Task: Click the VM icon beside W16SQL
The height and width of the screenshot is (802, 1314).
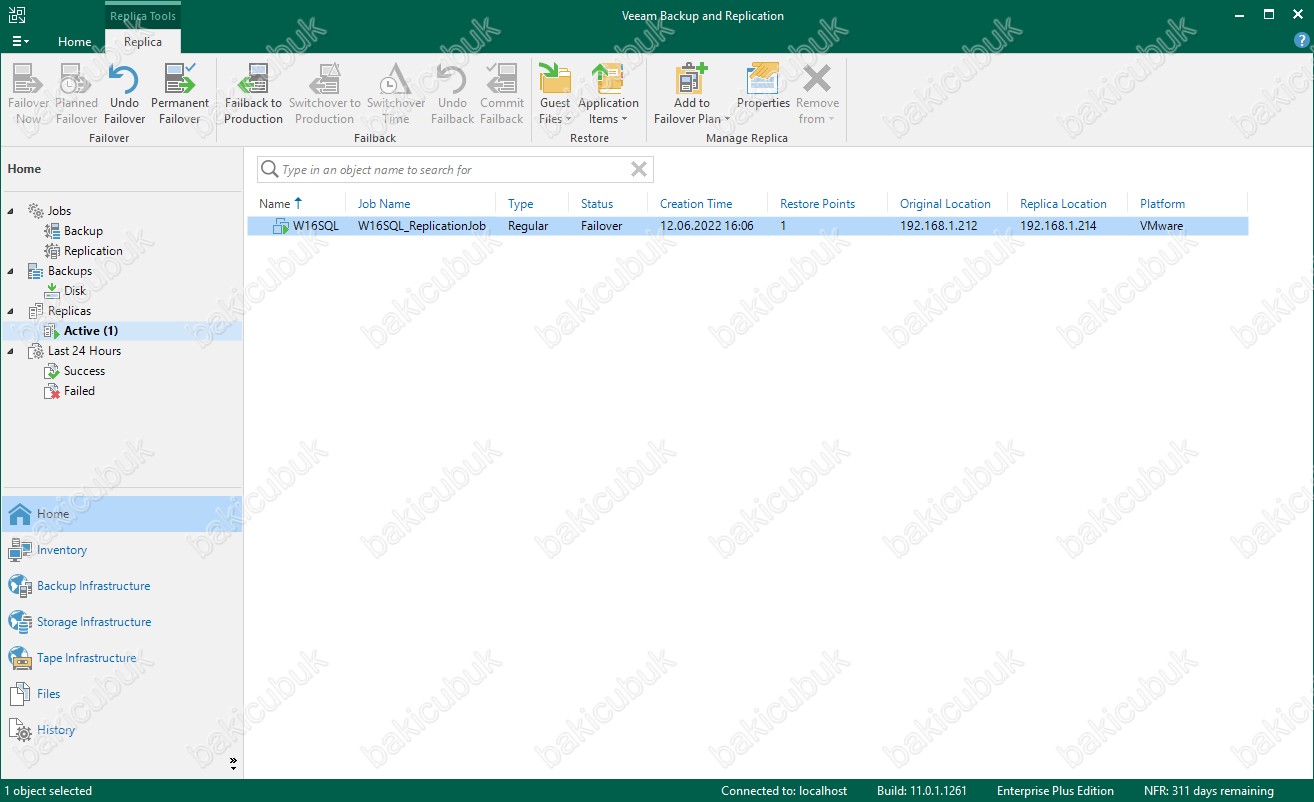Action: click(x=281, y=226)
